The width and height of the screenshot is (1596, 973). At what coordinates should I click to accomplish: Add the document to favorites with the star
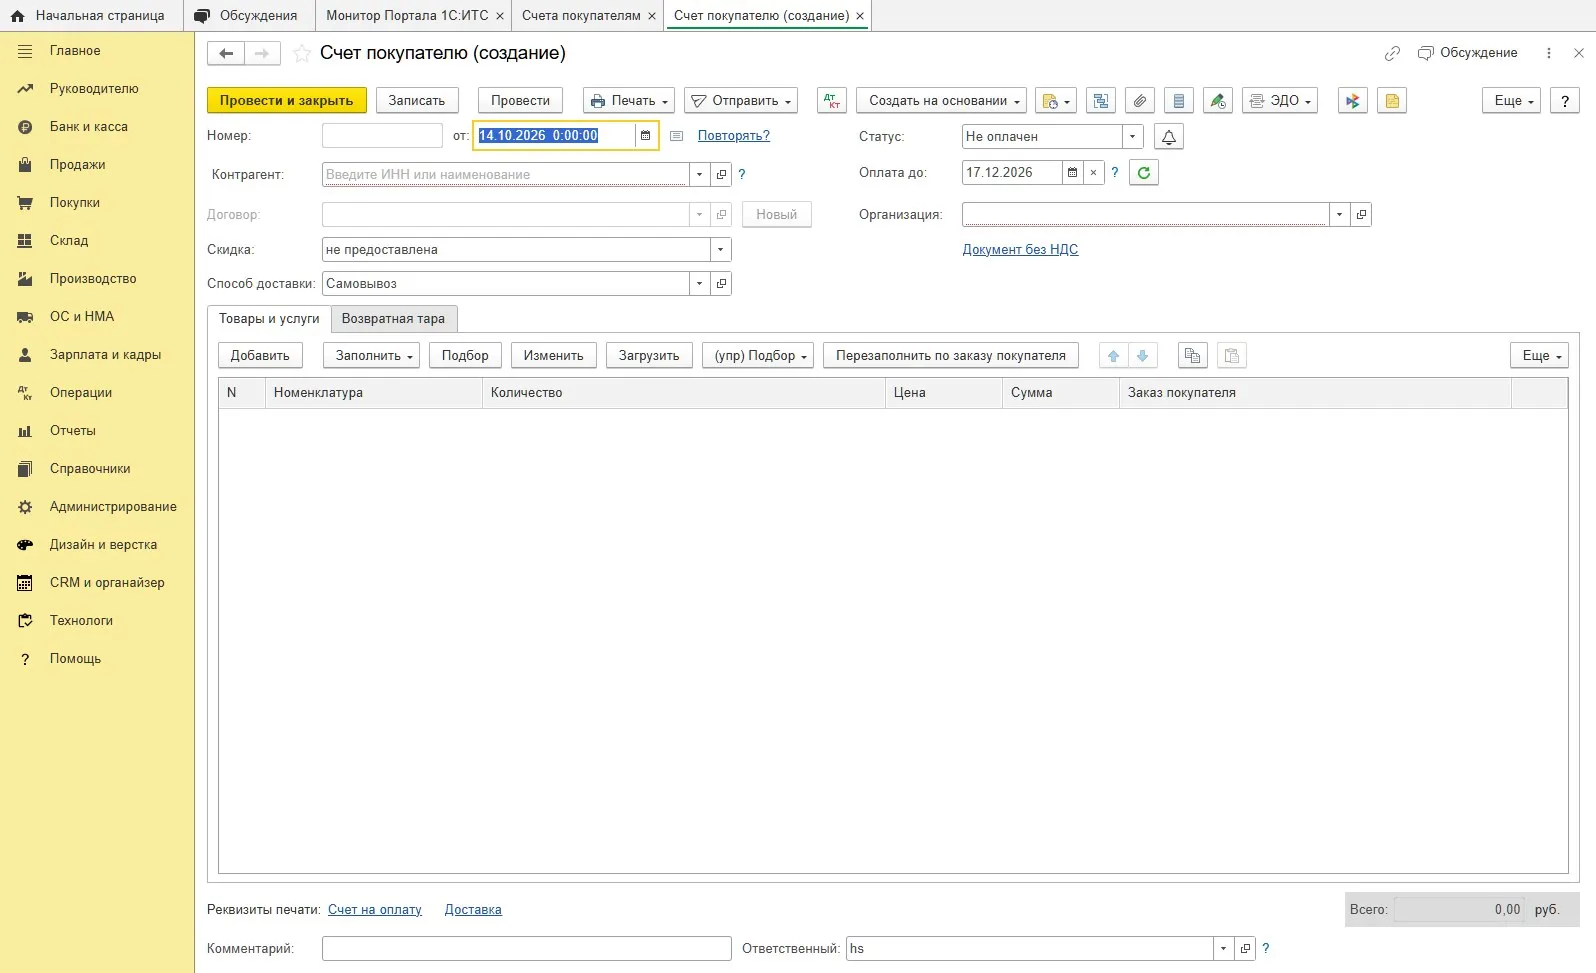tap(302, 53)
